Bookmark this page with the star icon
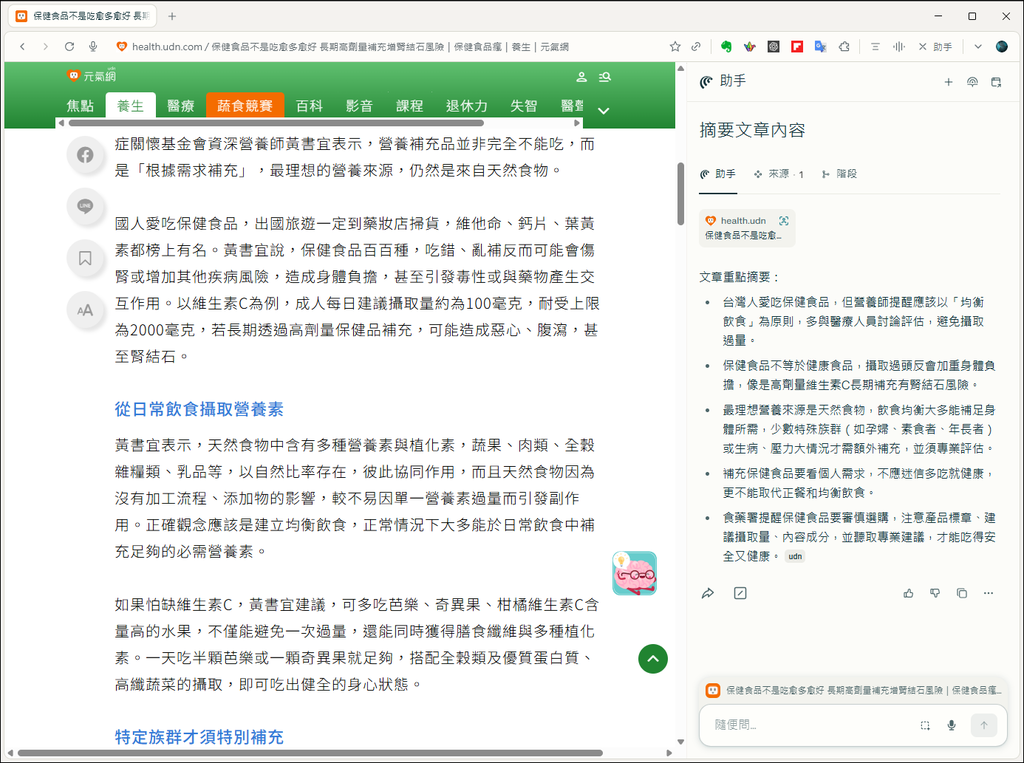 tap(675, 46)
